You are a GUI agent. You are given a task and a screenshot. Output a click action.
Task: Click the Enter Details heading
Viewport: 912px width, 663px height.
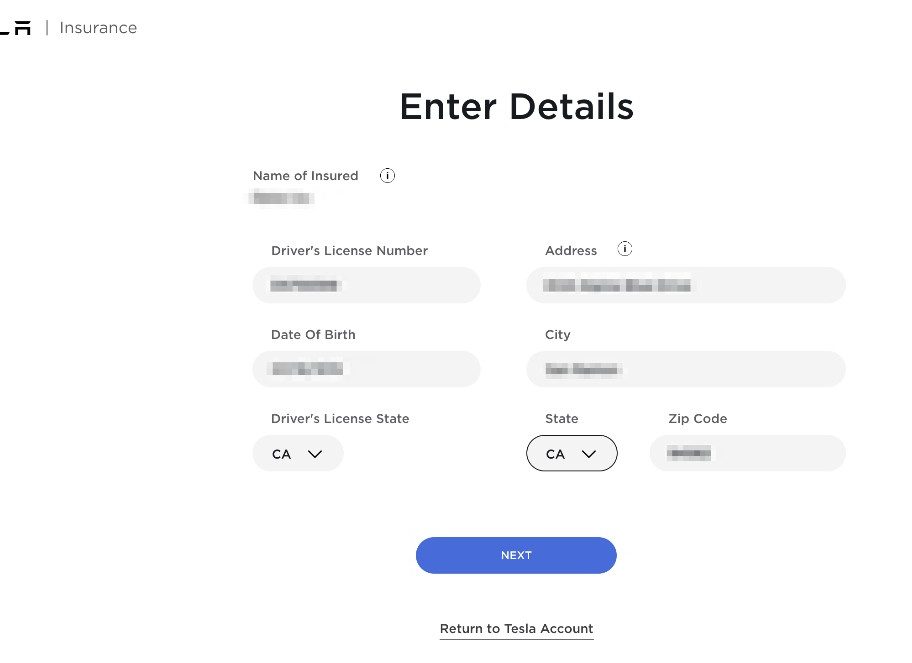click(516, 106)
